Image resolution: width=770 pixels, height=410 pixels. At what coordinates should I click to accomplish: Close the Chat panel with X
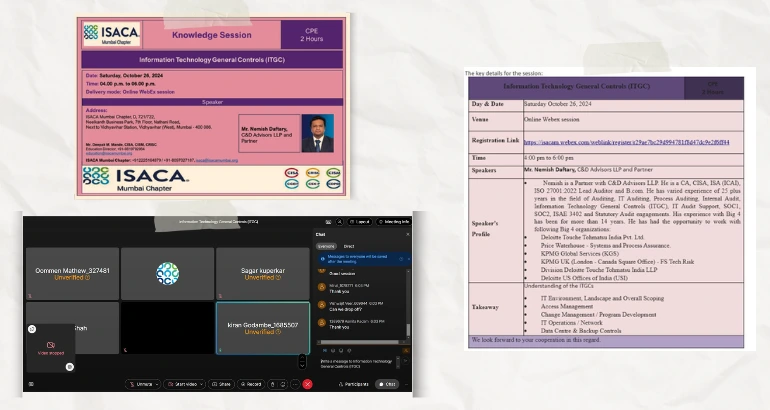[x=406, y=233]
